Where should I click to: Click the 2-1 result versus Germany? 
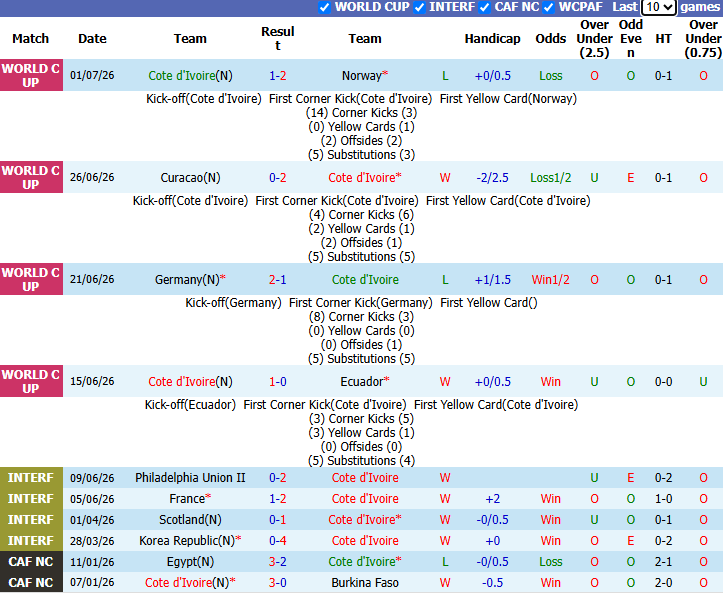point(278,279)
